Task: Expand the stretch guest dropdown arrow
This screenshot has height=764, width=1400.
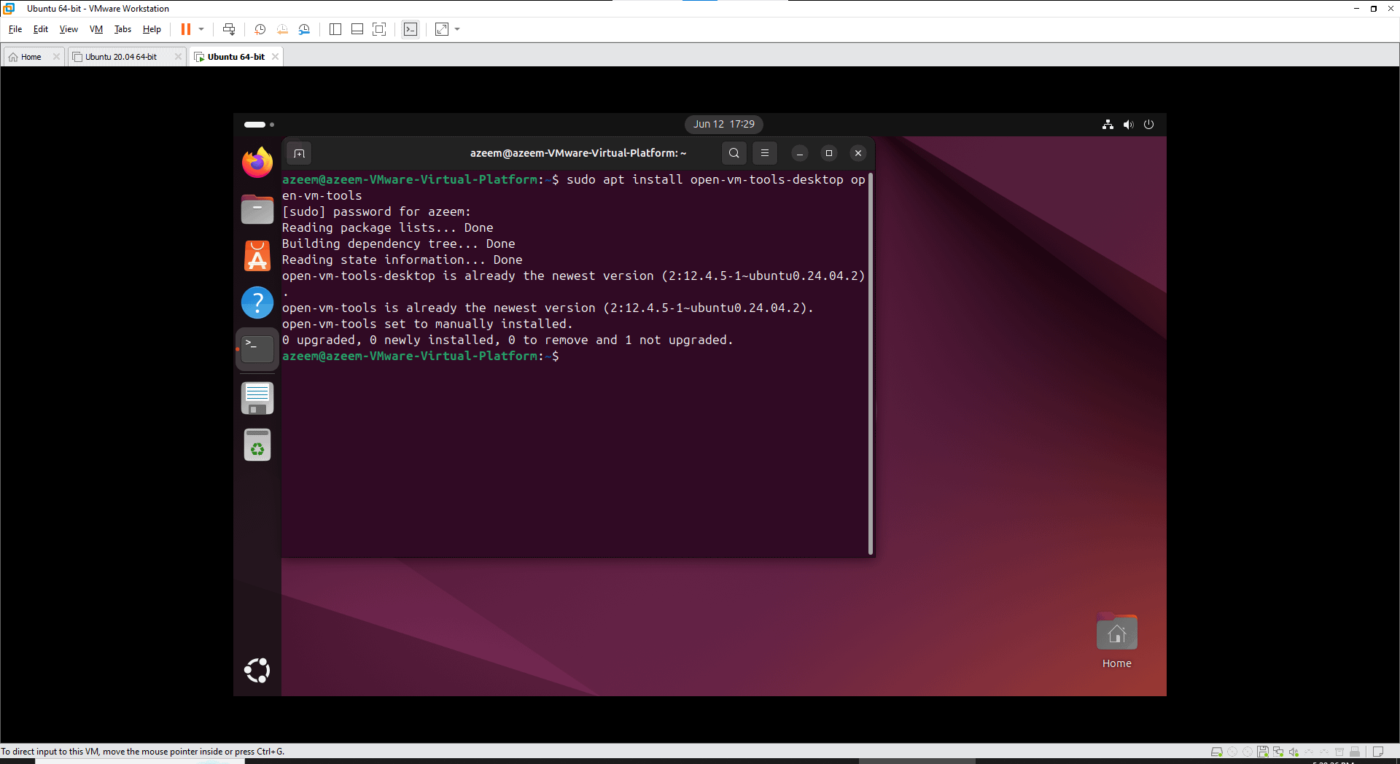Action: 457,29
